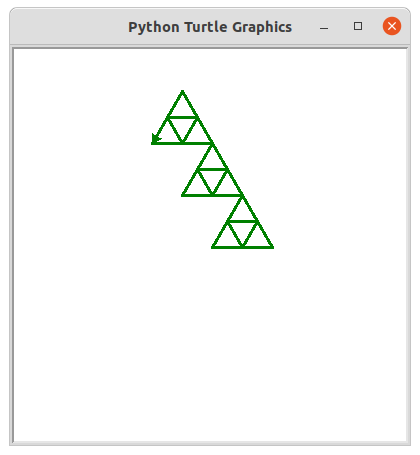Image resolution: width=420 pixels, height=455 pixels.
Task: Click the green turtle arrowhead cursor
Action: pos(156,138)
